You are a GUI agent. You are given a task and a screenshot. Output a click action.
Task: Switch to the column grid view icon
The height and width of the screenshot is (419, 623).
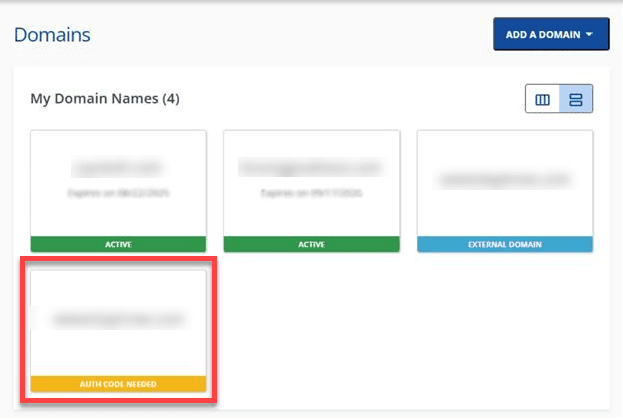(x=543, y=100)
